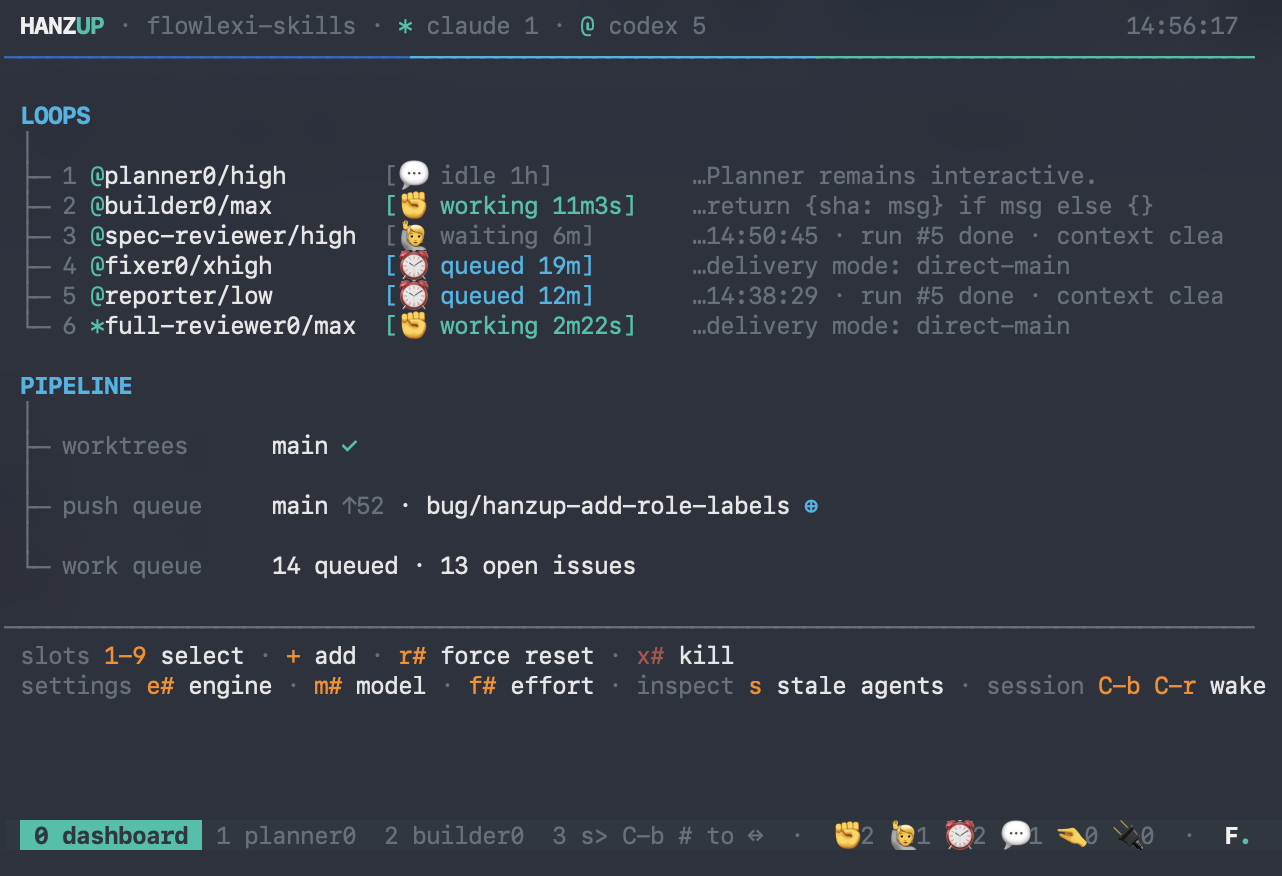Click the 'working 2m22s' status
Viewport: 1282px width, 876px height.
[531, 326]
